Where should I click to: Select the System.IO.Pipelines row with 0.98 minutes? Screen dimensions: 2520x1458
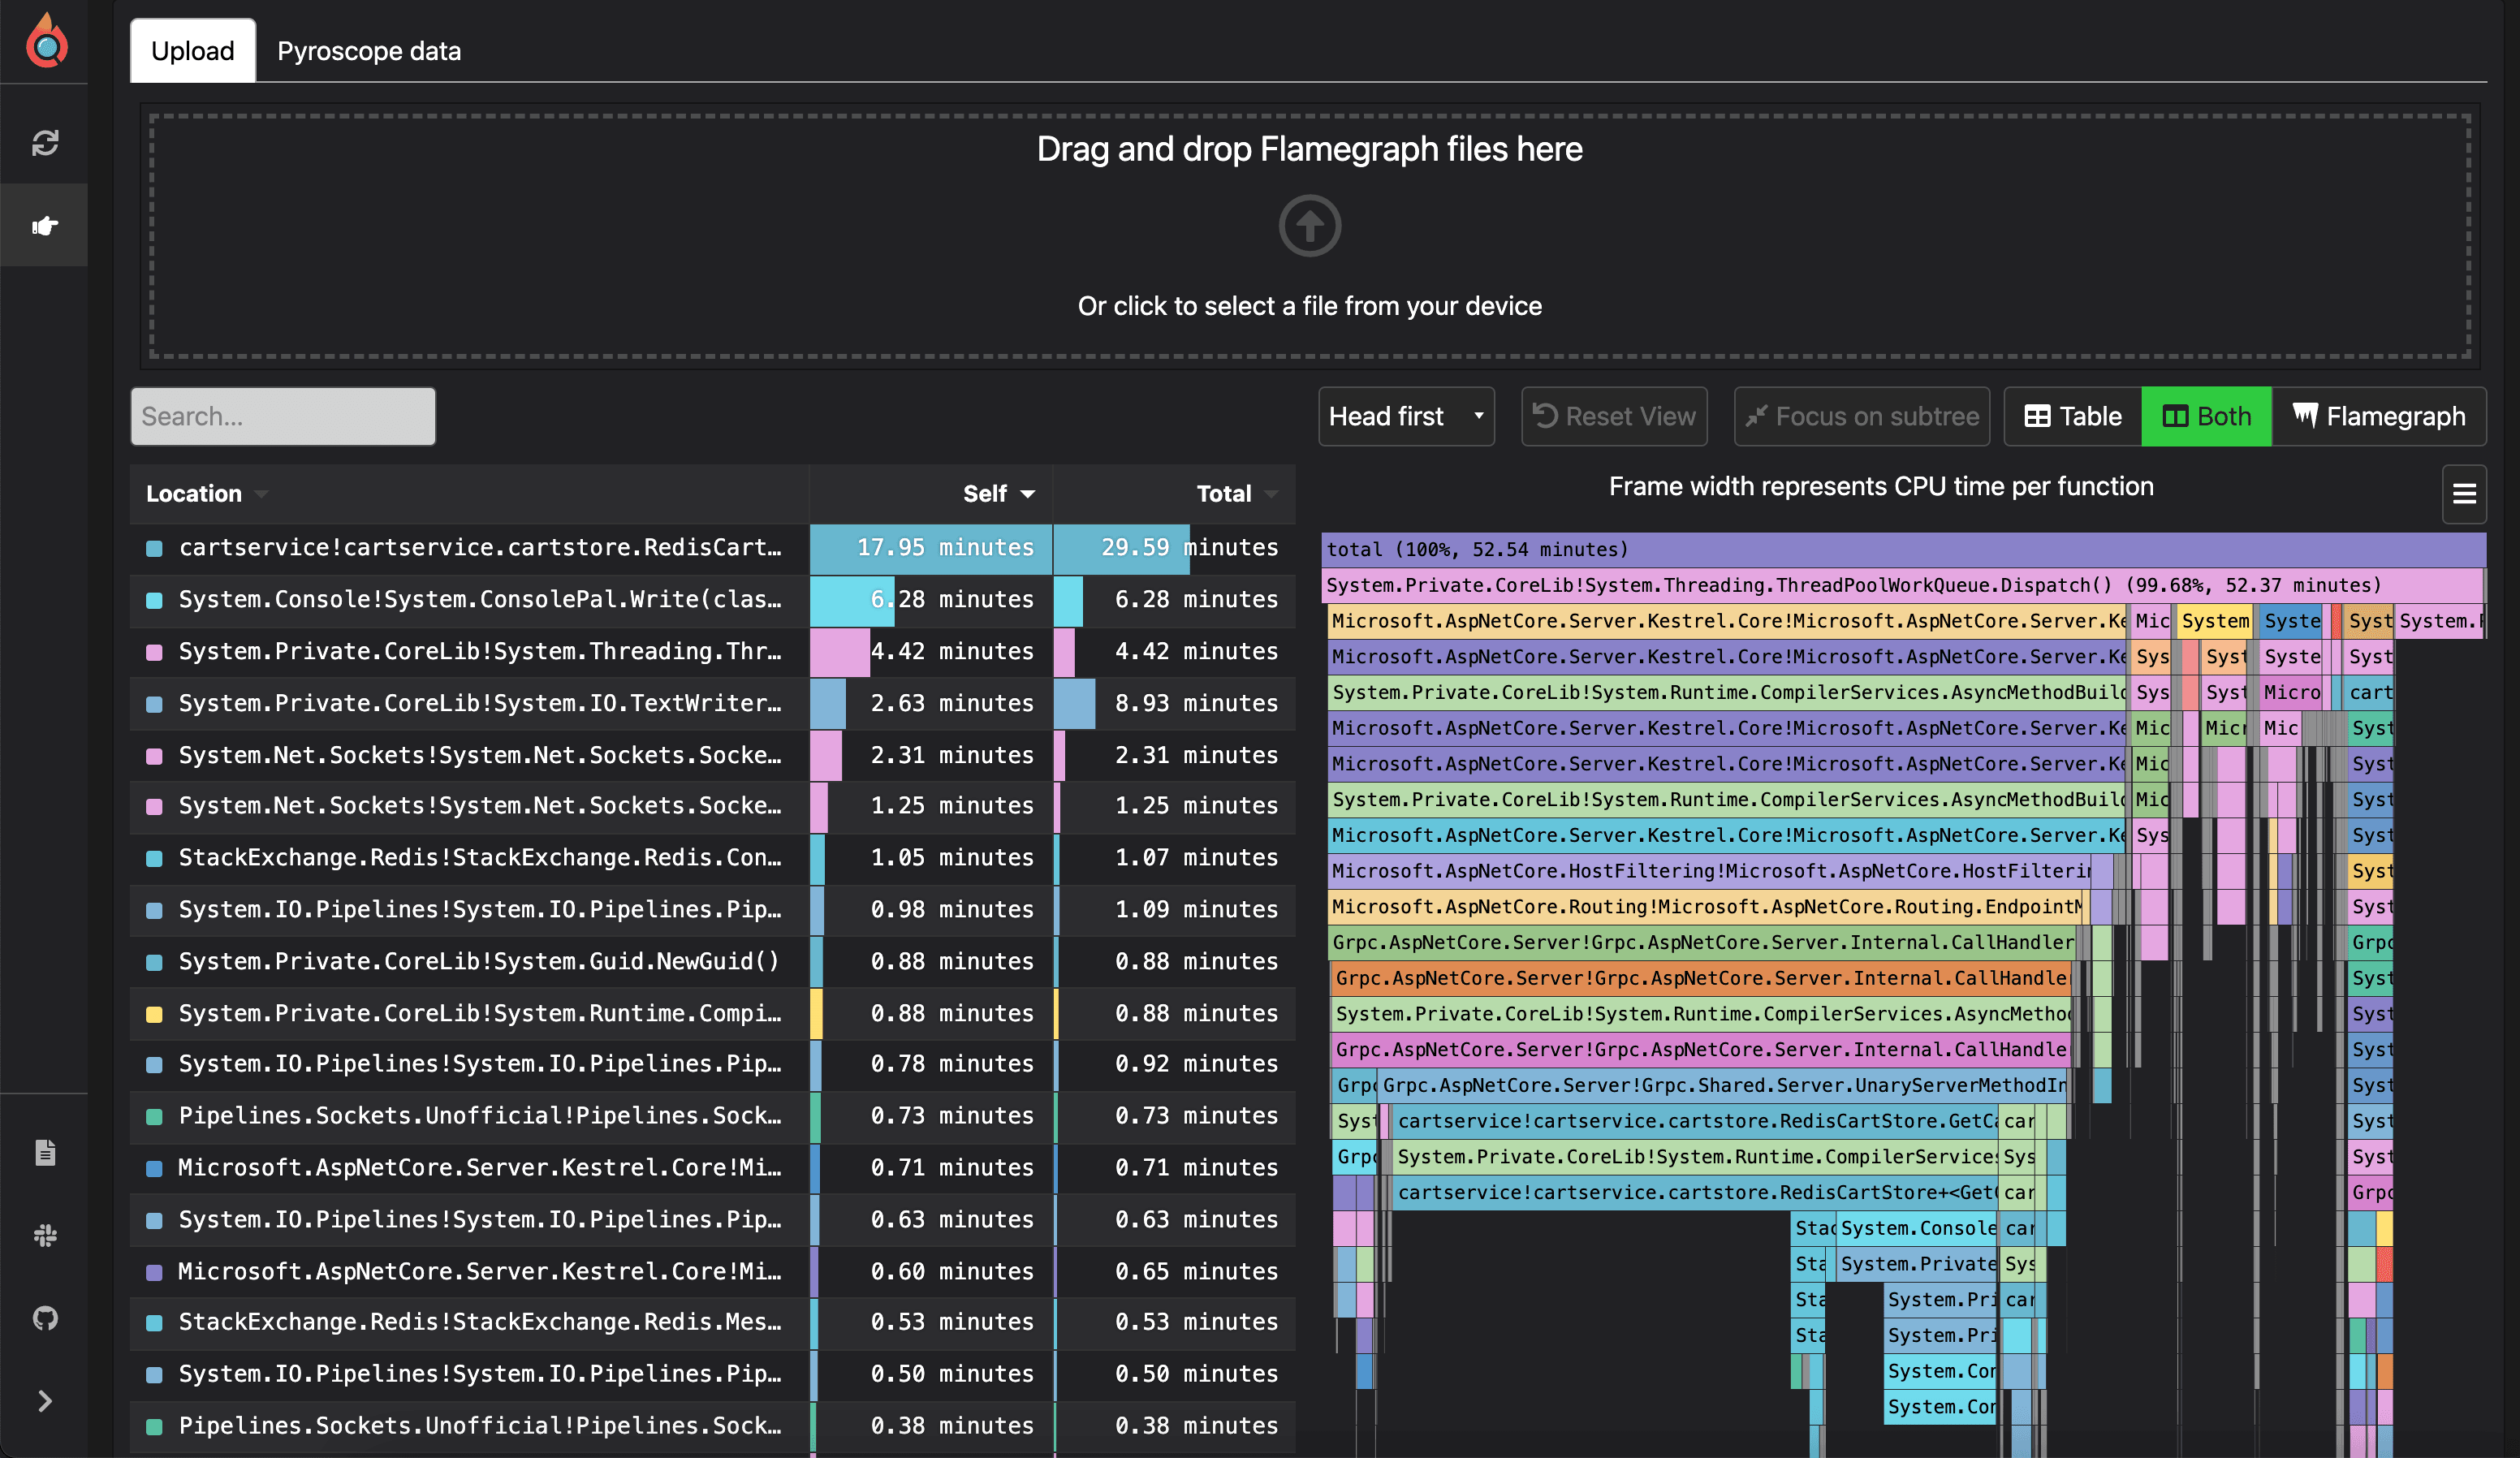[713, 910]
